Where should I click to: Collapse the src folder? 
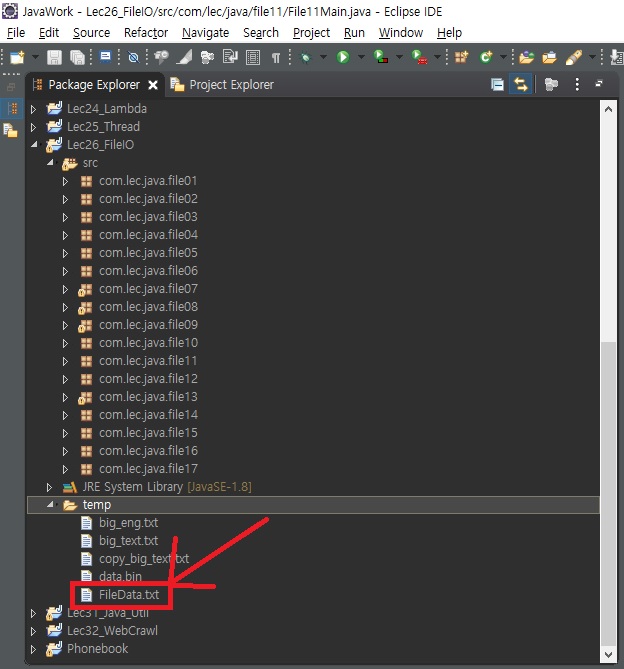pos(50,162)
